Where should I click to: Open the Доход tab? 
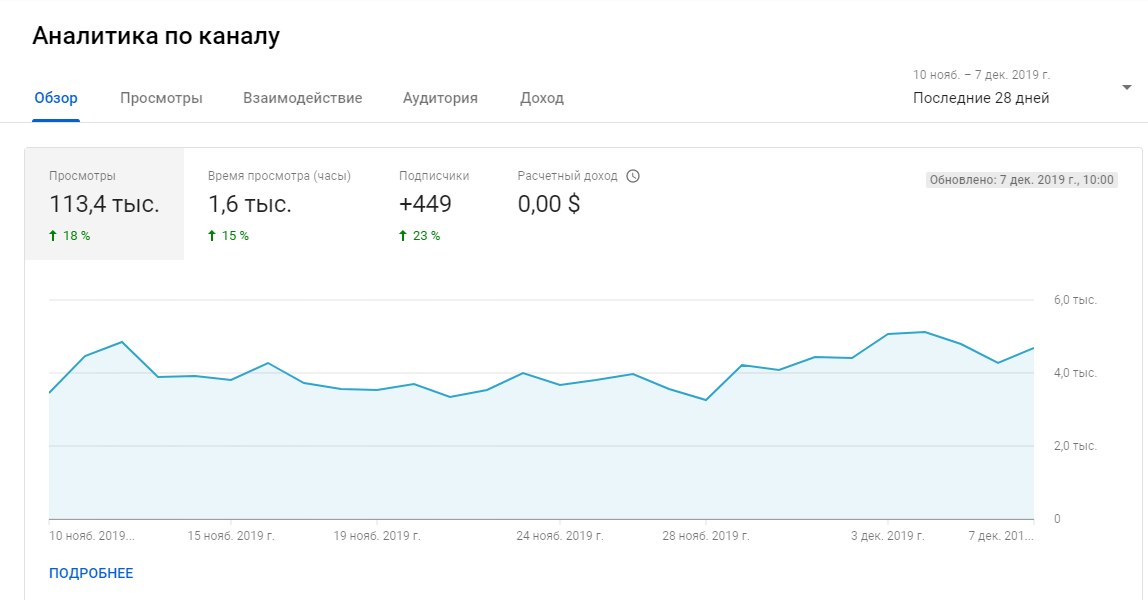tap(542, 98)
